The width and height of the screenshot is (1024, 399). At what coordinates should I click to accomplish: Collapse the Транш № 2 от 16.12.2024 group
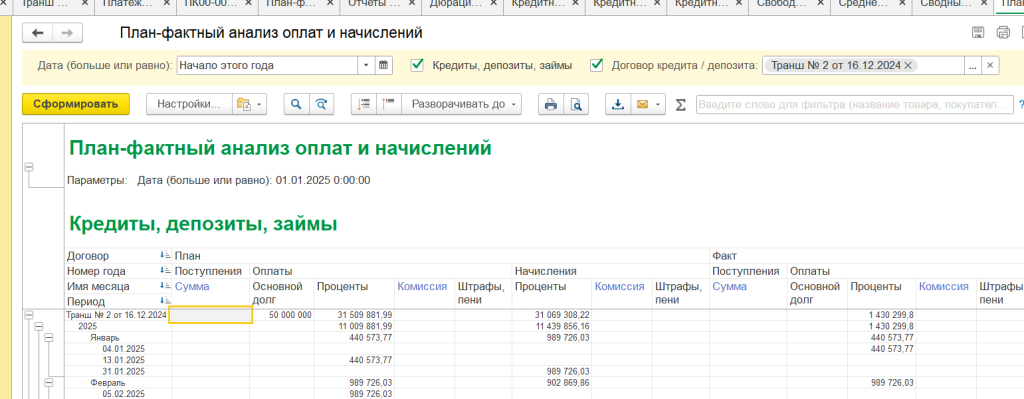point(28,315)
